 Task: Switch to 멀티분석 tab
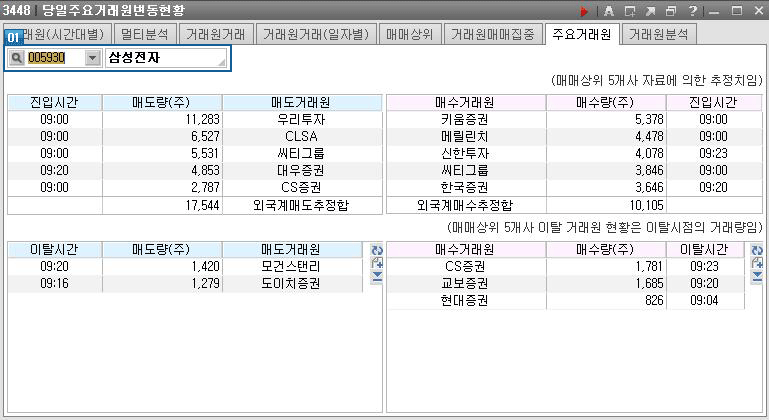point(144,34)
